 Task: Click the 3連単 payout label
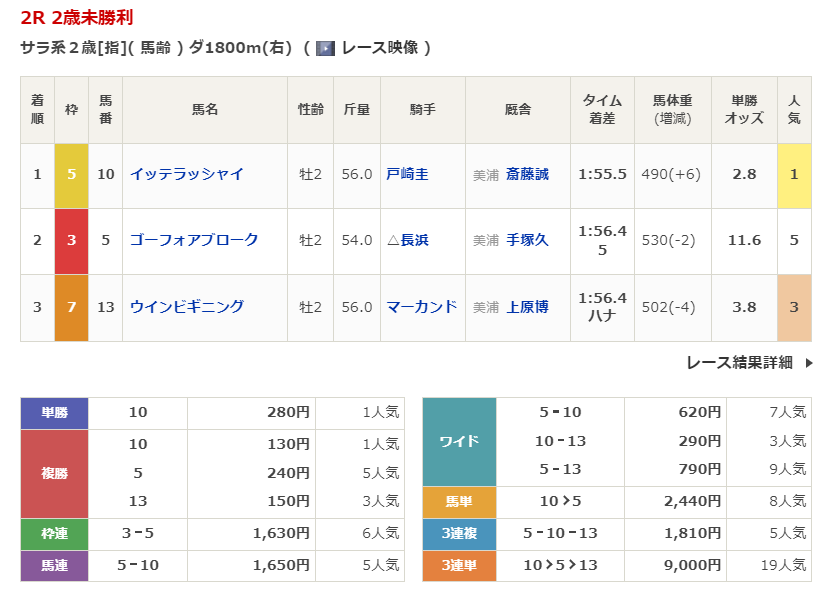click(459, 565)
